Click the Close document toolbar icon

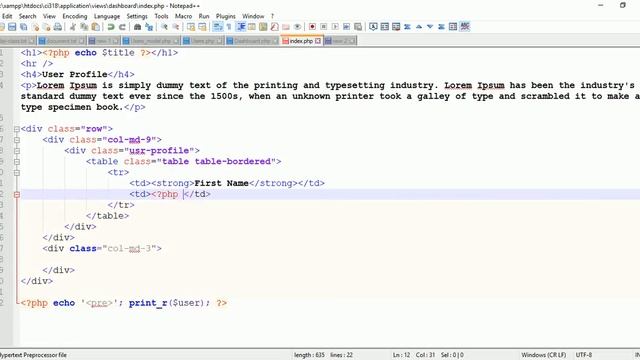click(36, 27)
